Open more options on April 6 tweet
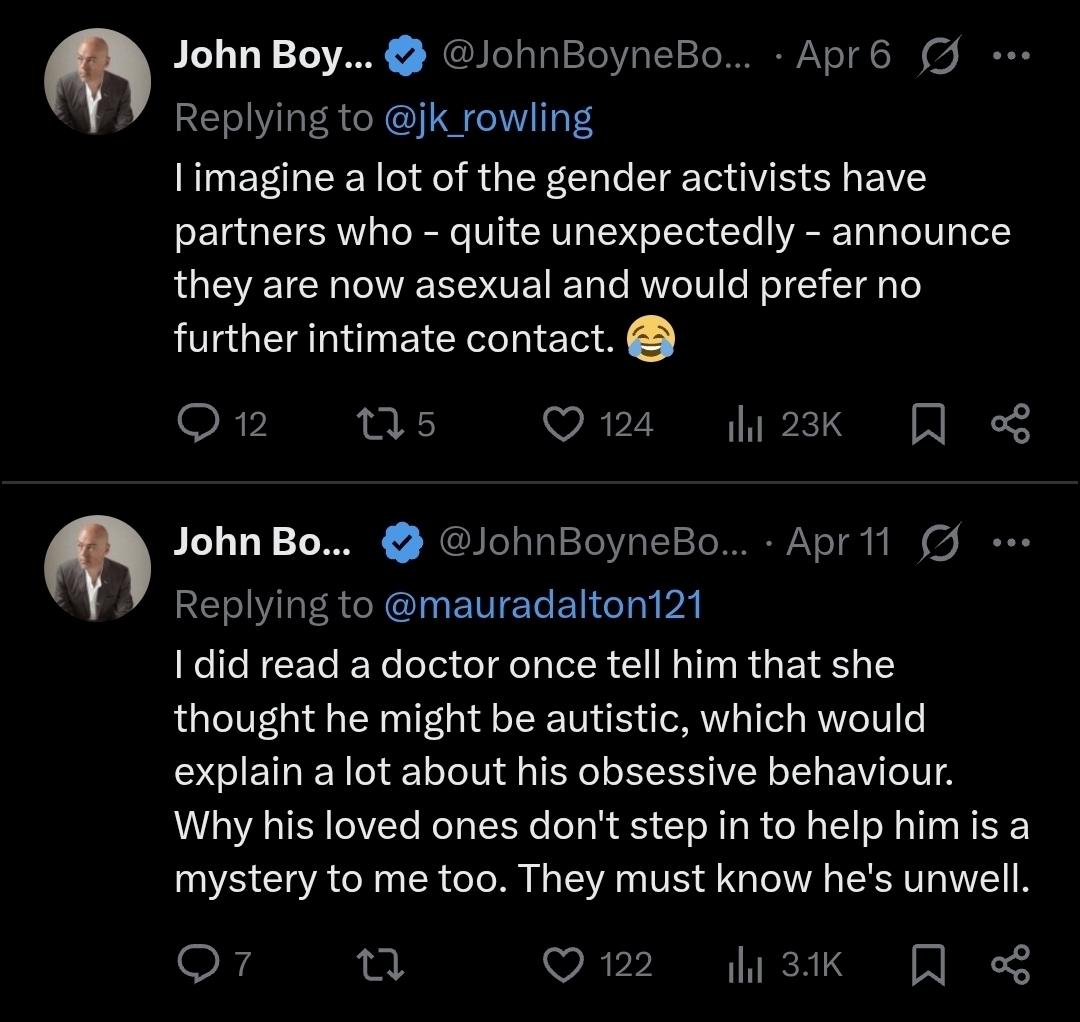Screen dimensions: 1080x1022 click(x=1010, y=57)
